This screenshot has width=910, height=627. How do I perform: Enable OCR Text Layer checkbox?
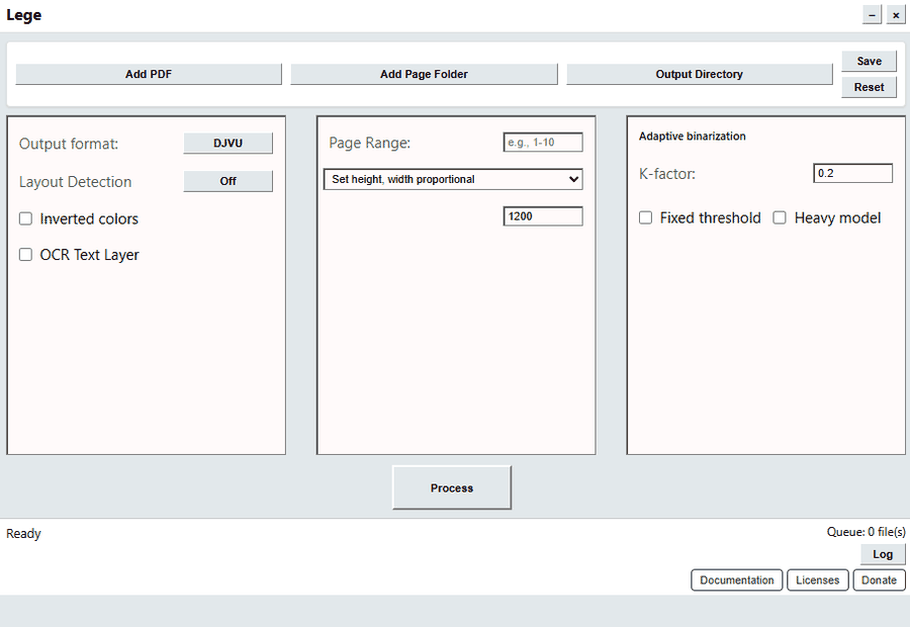26,255
